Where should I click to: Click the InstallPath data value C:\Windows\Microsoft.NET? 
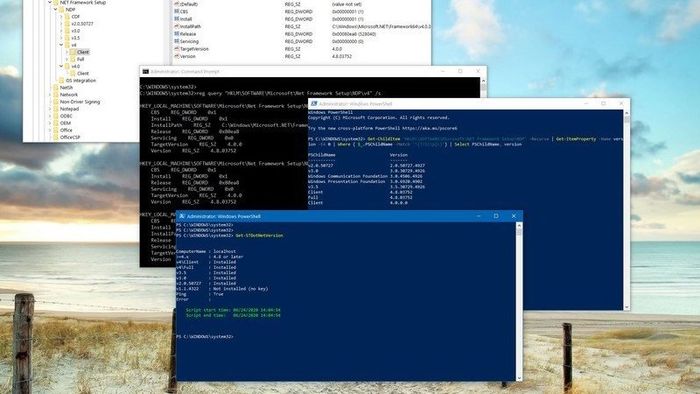[381, 26]
